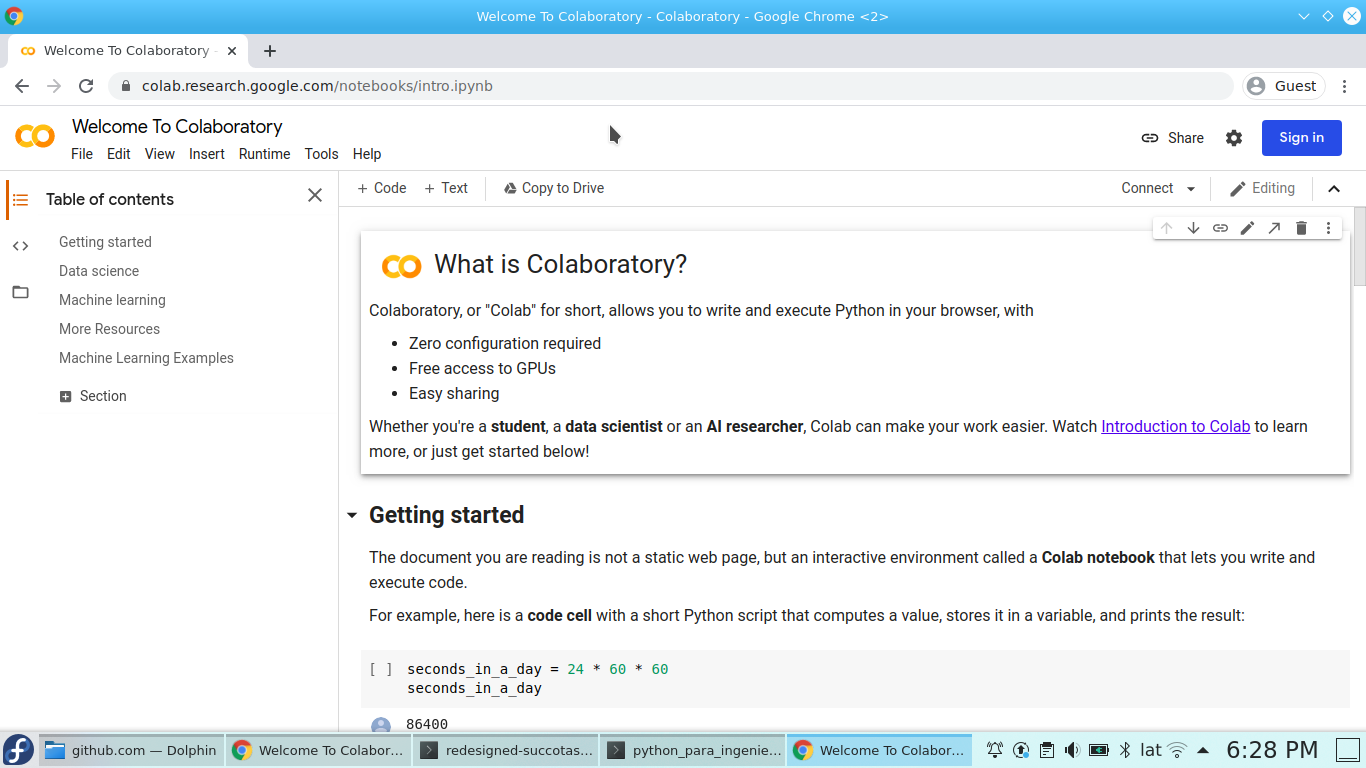Click the Wi-Fi network icon in tray
The width and height of the screenshot is (1366, 768).
click(1177, 750)
